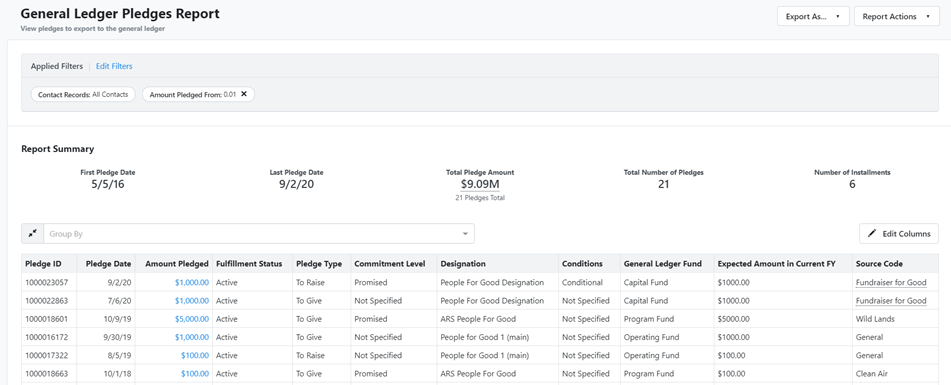This screenshot has height=385, width=951.
Task: Click the 21 Pledges Total caption
Action: coord(480,198)
